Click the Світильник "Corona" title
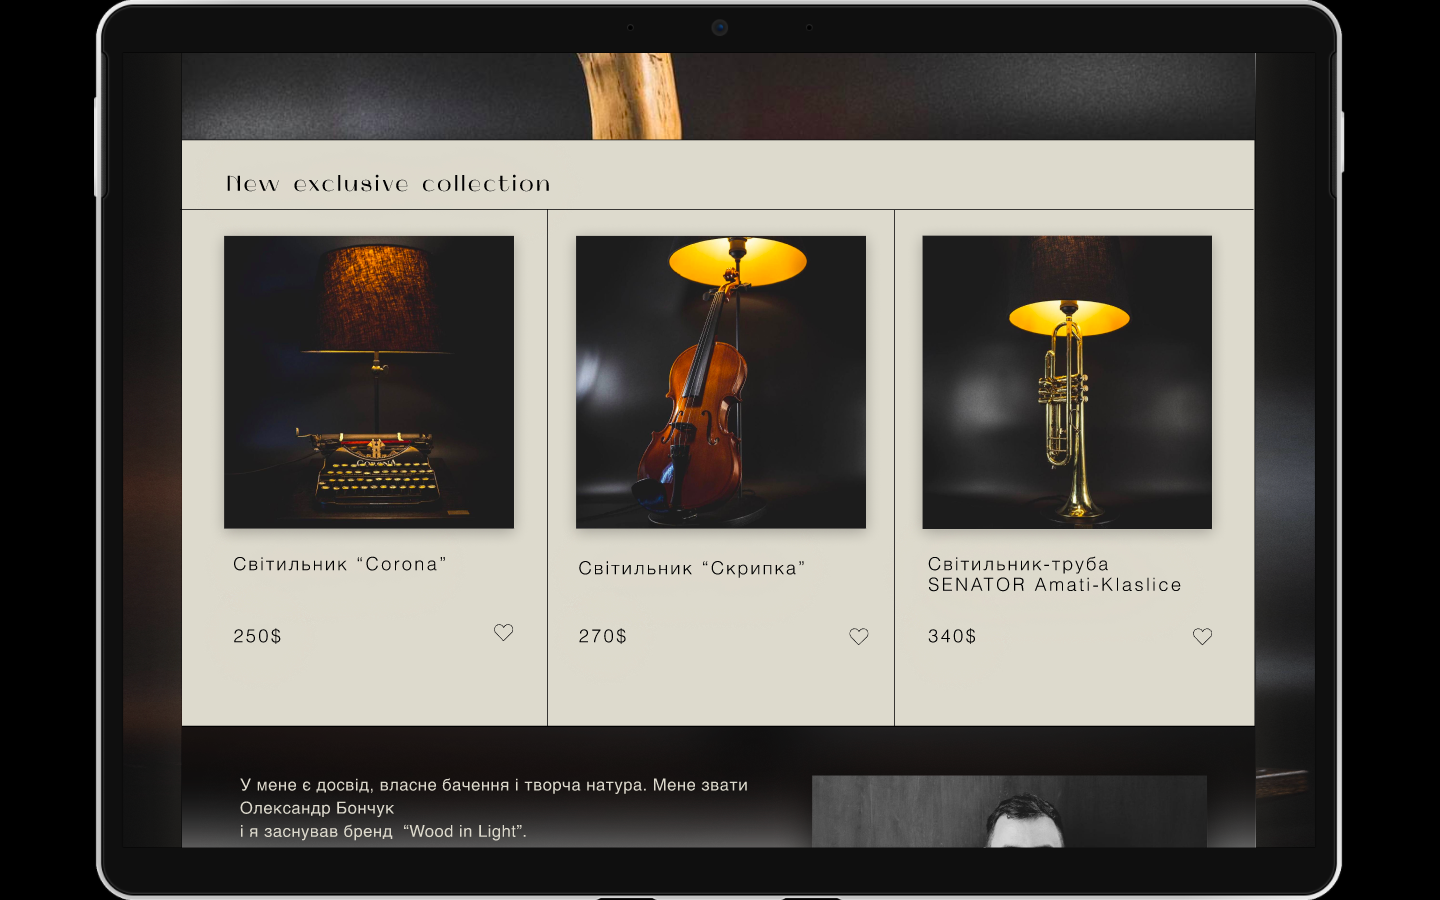 pyautogui.click(x=340, y=564)
